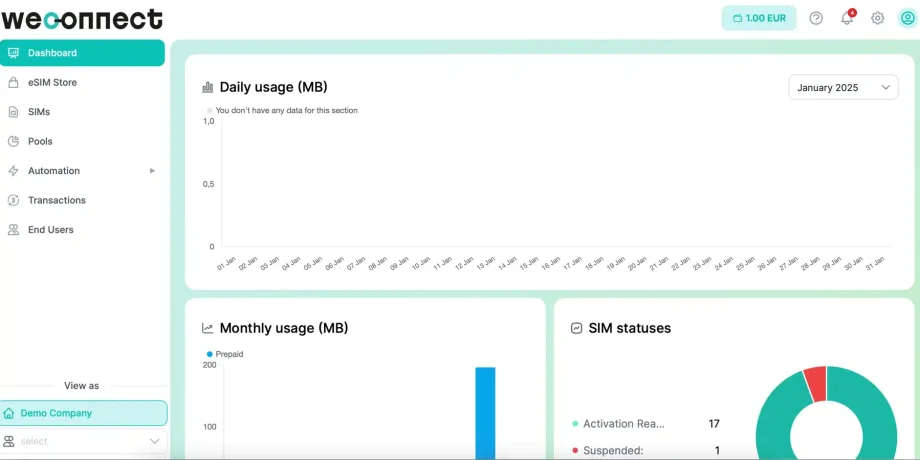
Task: Expand the Automation submenu arrow
Action: pos(153,171)
